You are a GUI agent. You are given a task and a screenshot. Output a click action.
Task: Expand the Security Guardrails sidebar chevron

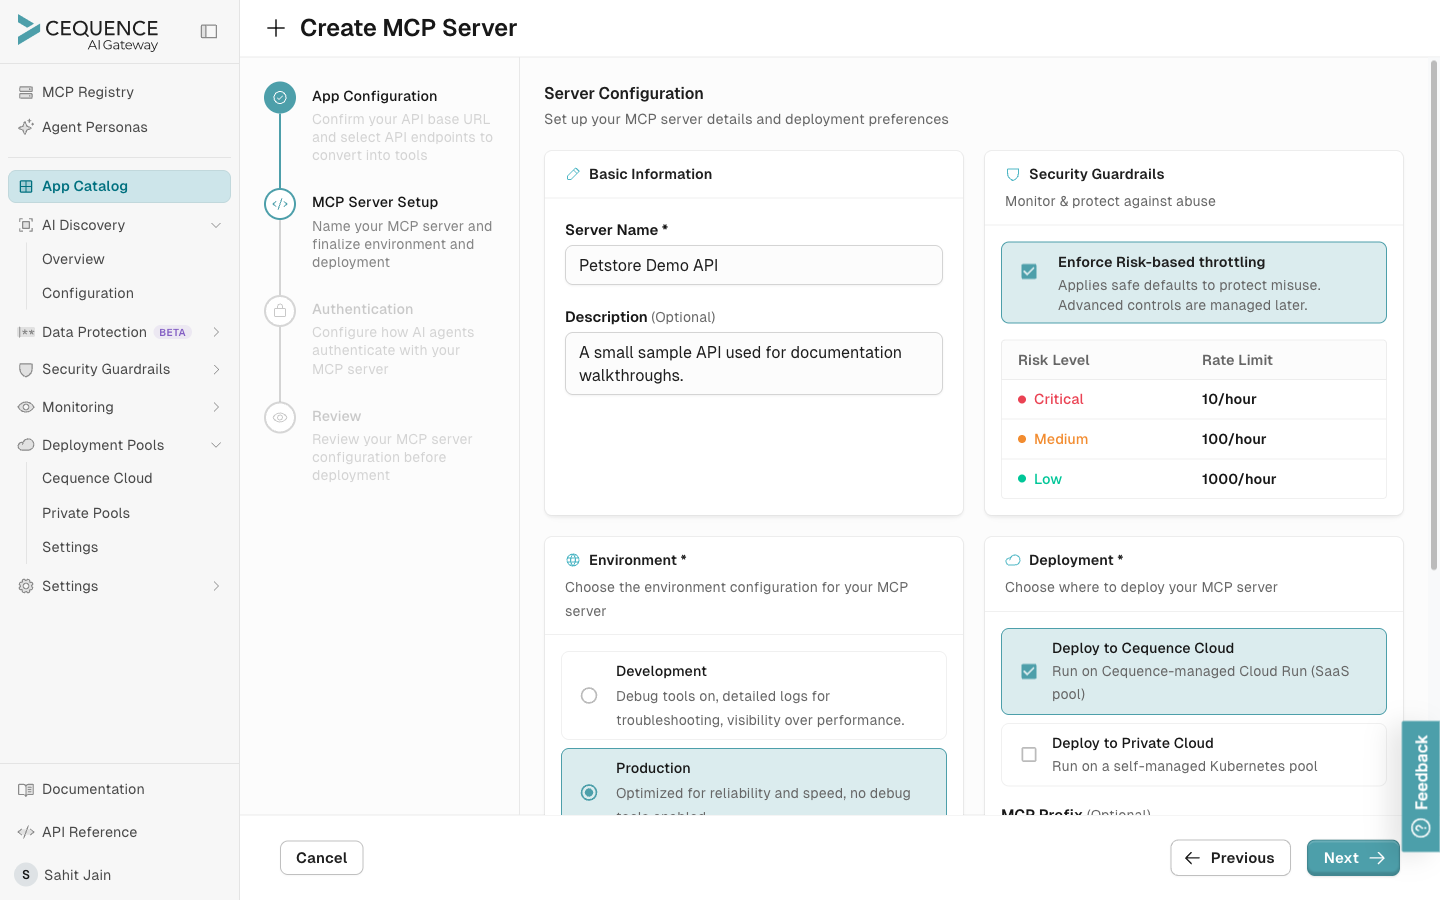point(216,369)
